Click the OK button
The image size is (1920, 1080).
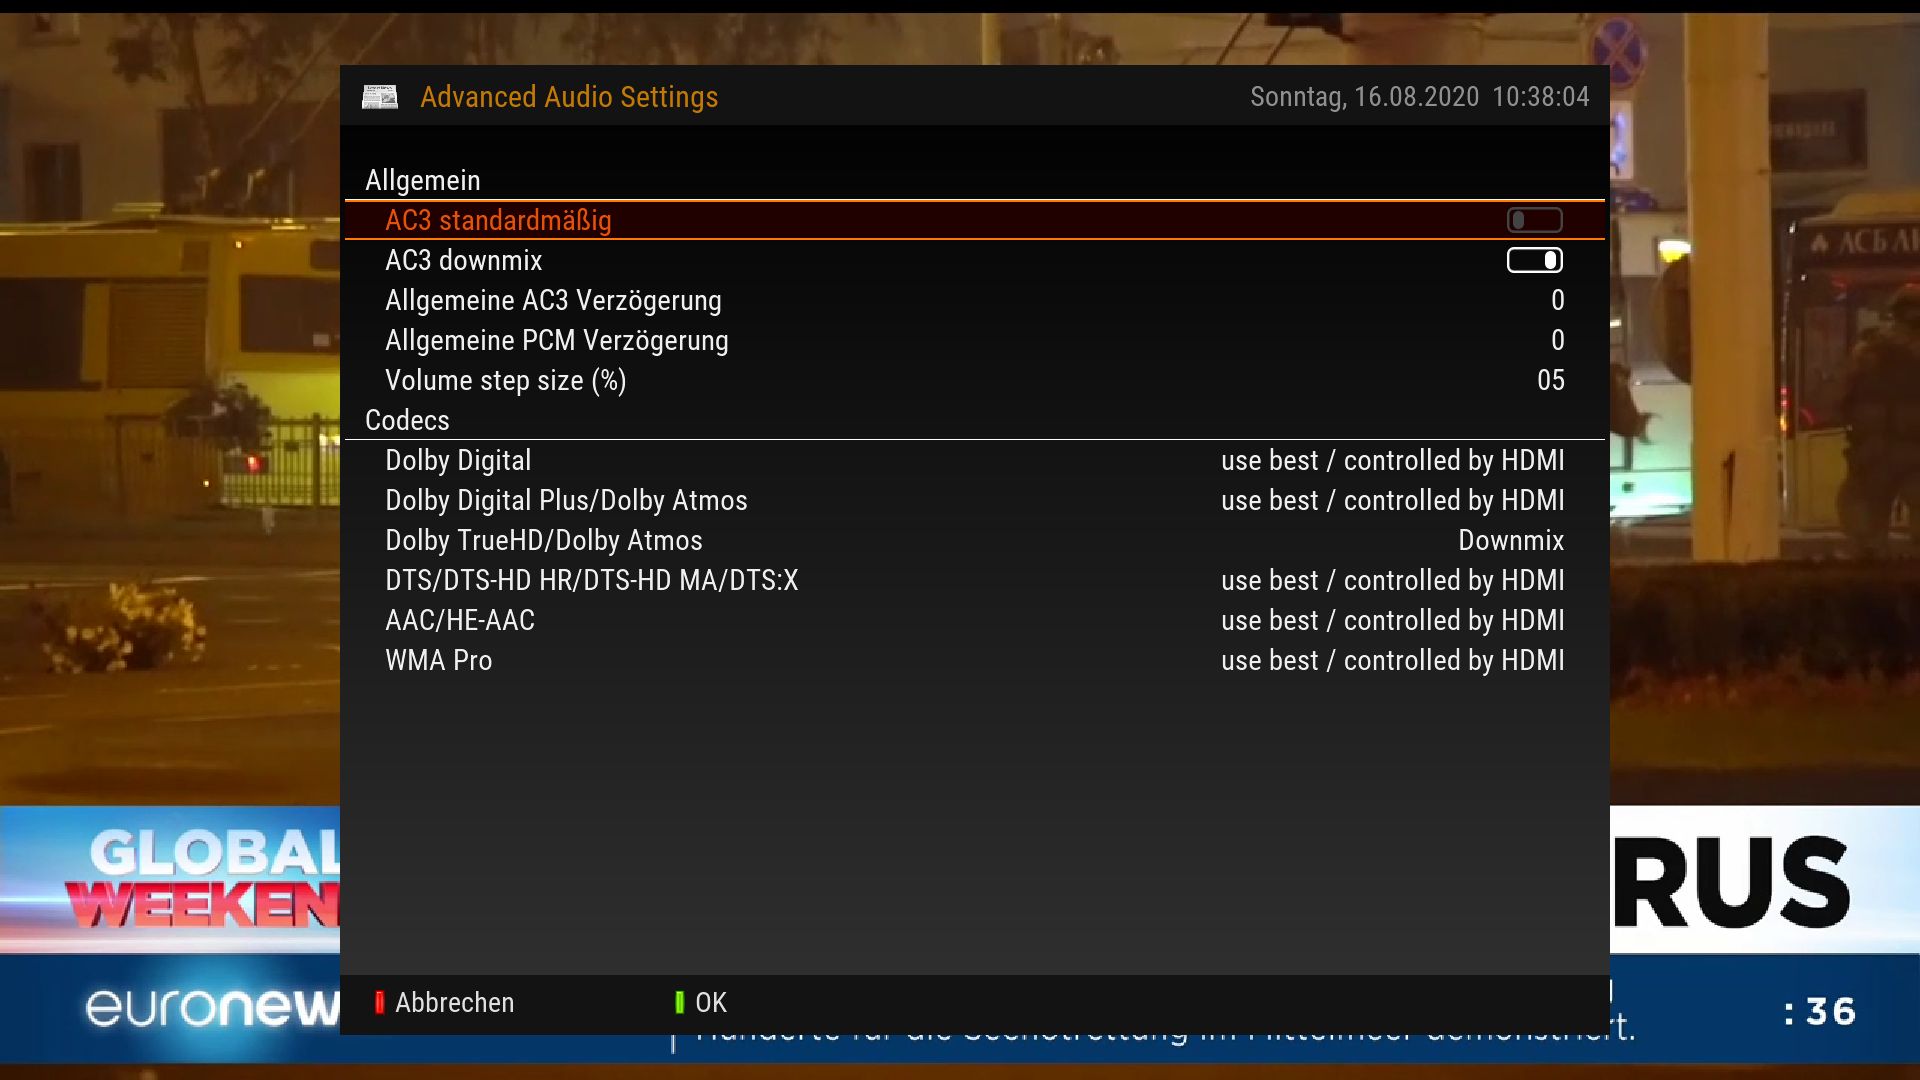coord(710,1002)
